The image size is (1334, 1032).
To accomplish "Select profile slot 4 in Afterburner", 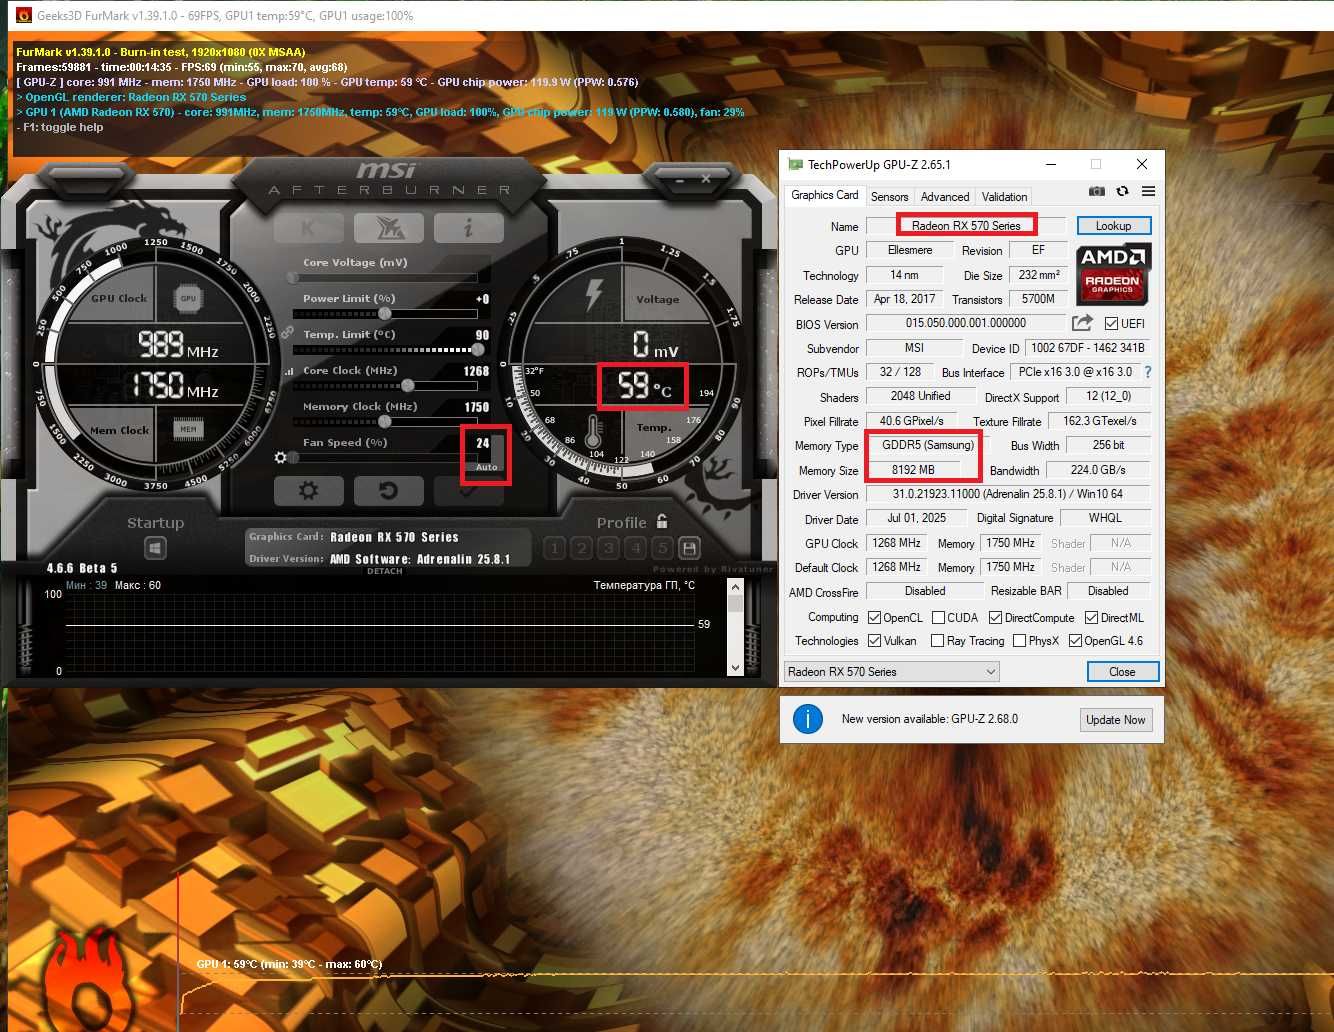I will [635, 548].
